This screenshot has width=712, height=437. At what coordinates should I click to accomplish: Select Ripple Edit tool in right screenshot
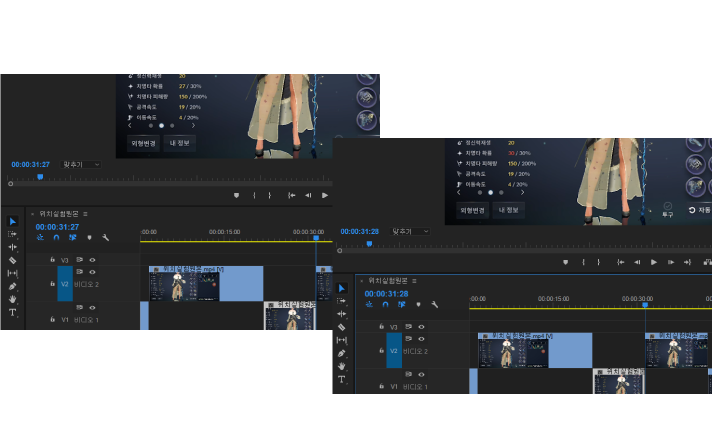(x=342, y=314)
